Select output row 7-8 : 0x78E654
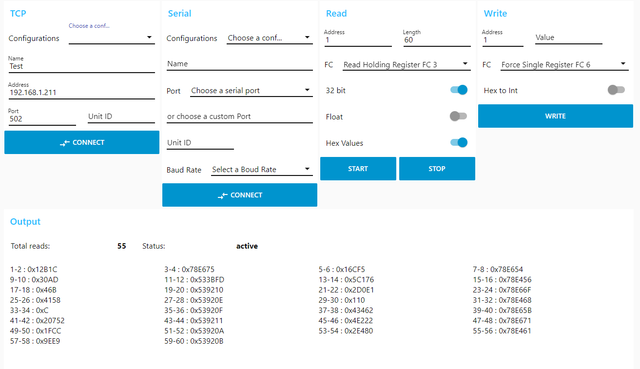This screenshot has height=369, width=640. point(498,269)
